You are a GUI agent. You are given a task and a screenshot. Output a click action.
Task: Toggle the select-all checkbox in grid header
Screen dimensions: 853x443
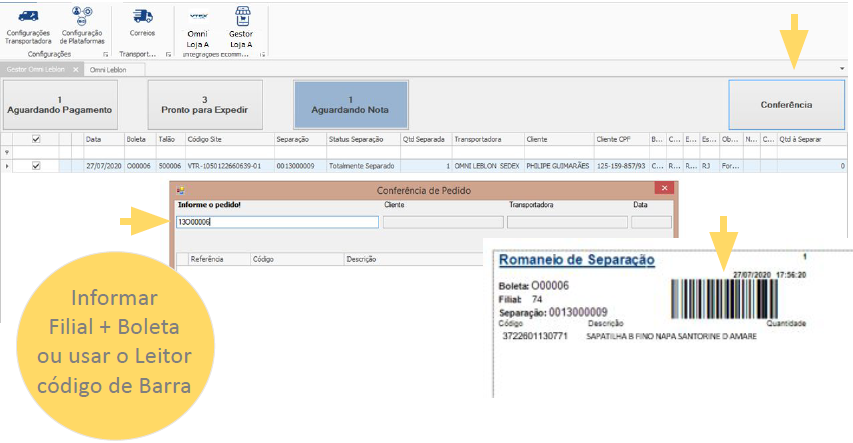click(x=37, y=140)
